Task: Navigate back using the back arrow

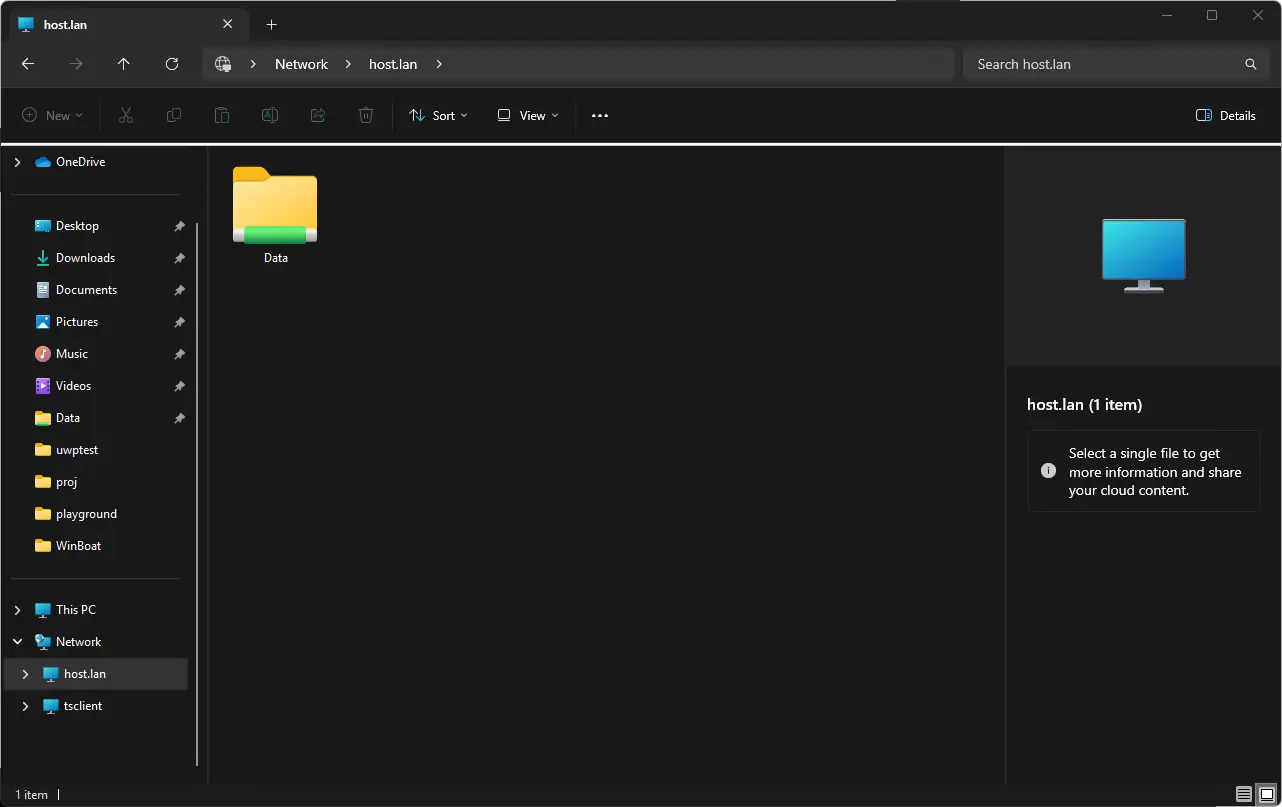Action: (27, 63)
